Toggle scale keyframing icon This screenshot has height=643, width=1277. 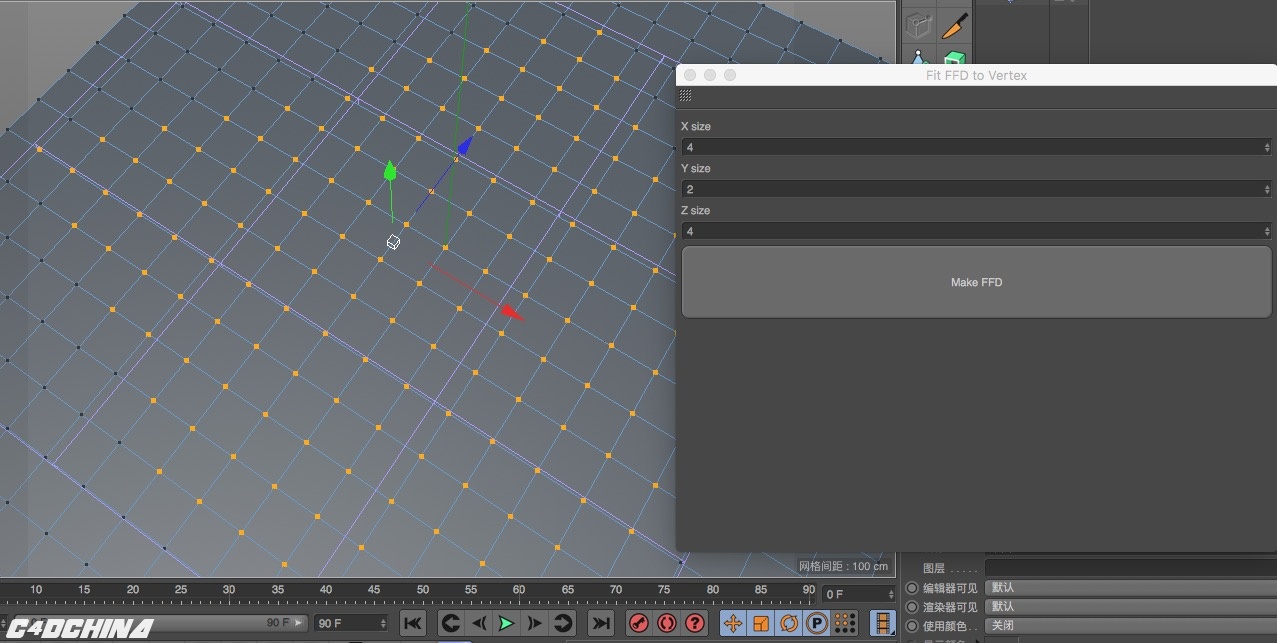[761, 623]
